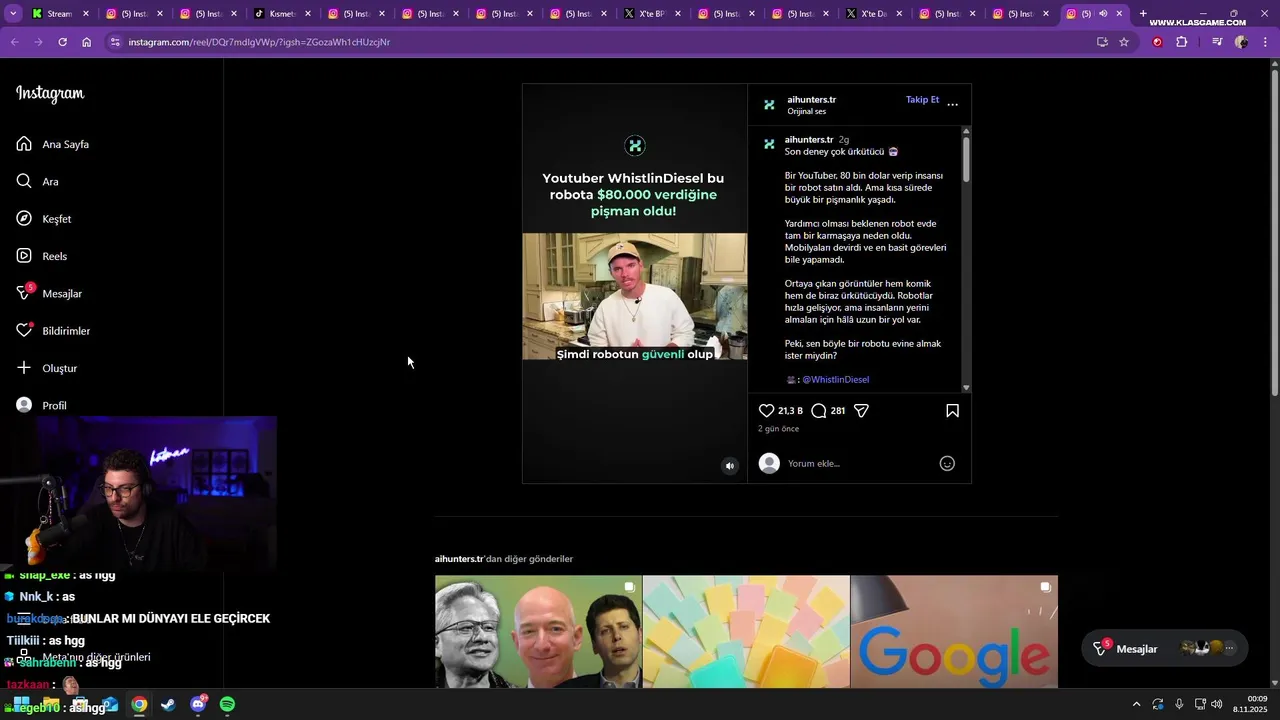The height and width of the screenshot is (720, 1280).
Task: Open the Bezos and Altman post thumbnail
Action: click(x=538, y=631)
